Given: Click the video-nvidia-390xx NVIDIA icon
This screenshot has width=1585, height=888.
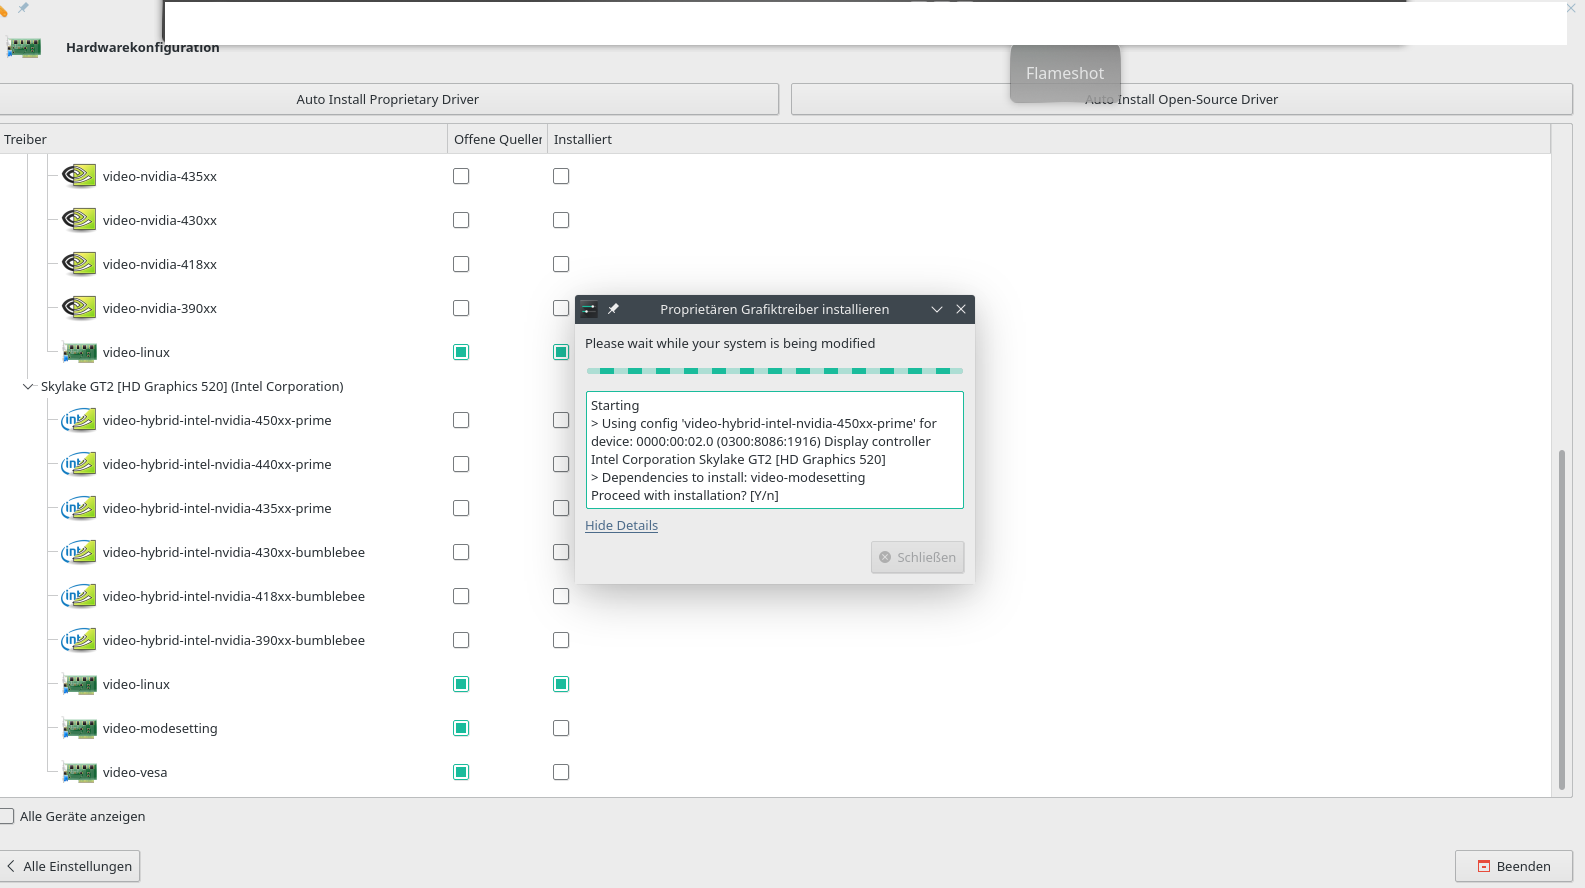Looking at the screenshot, I should tap(79, 308).
